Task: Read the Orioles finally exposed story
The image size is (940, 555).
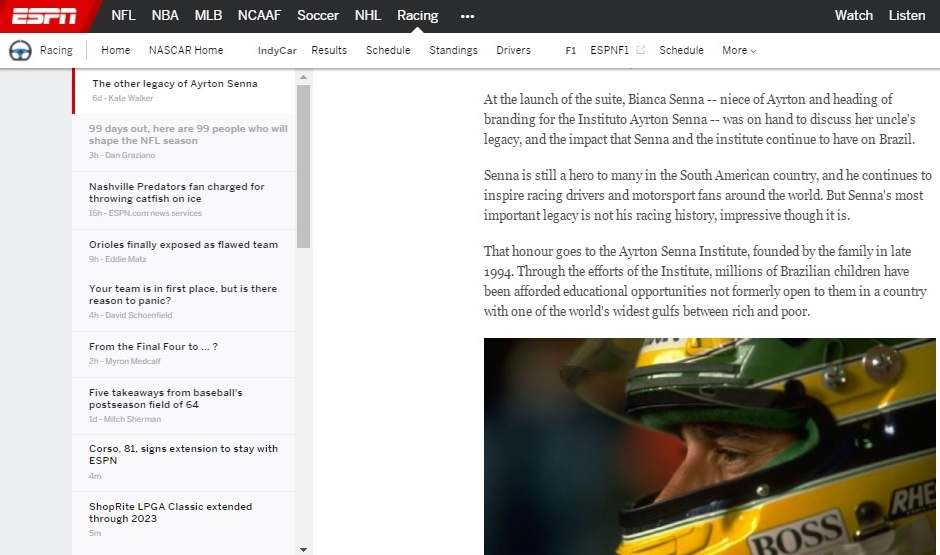Action: pos(183,245)
